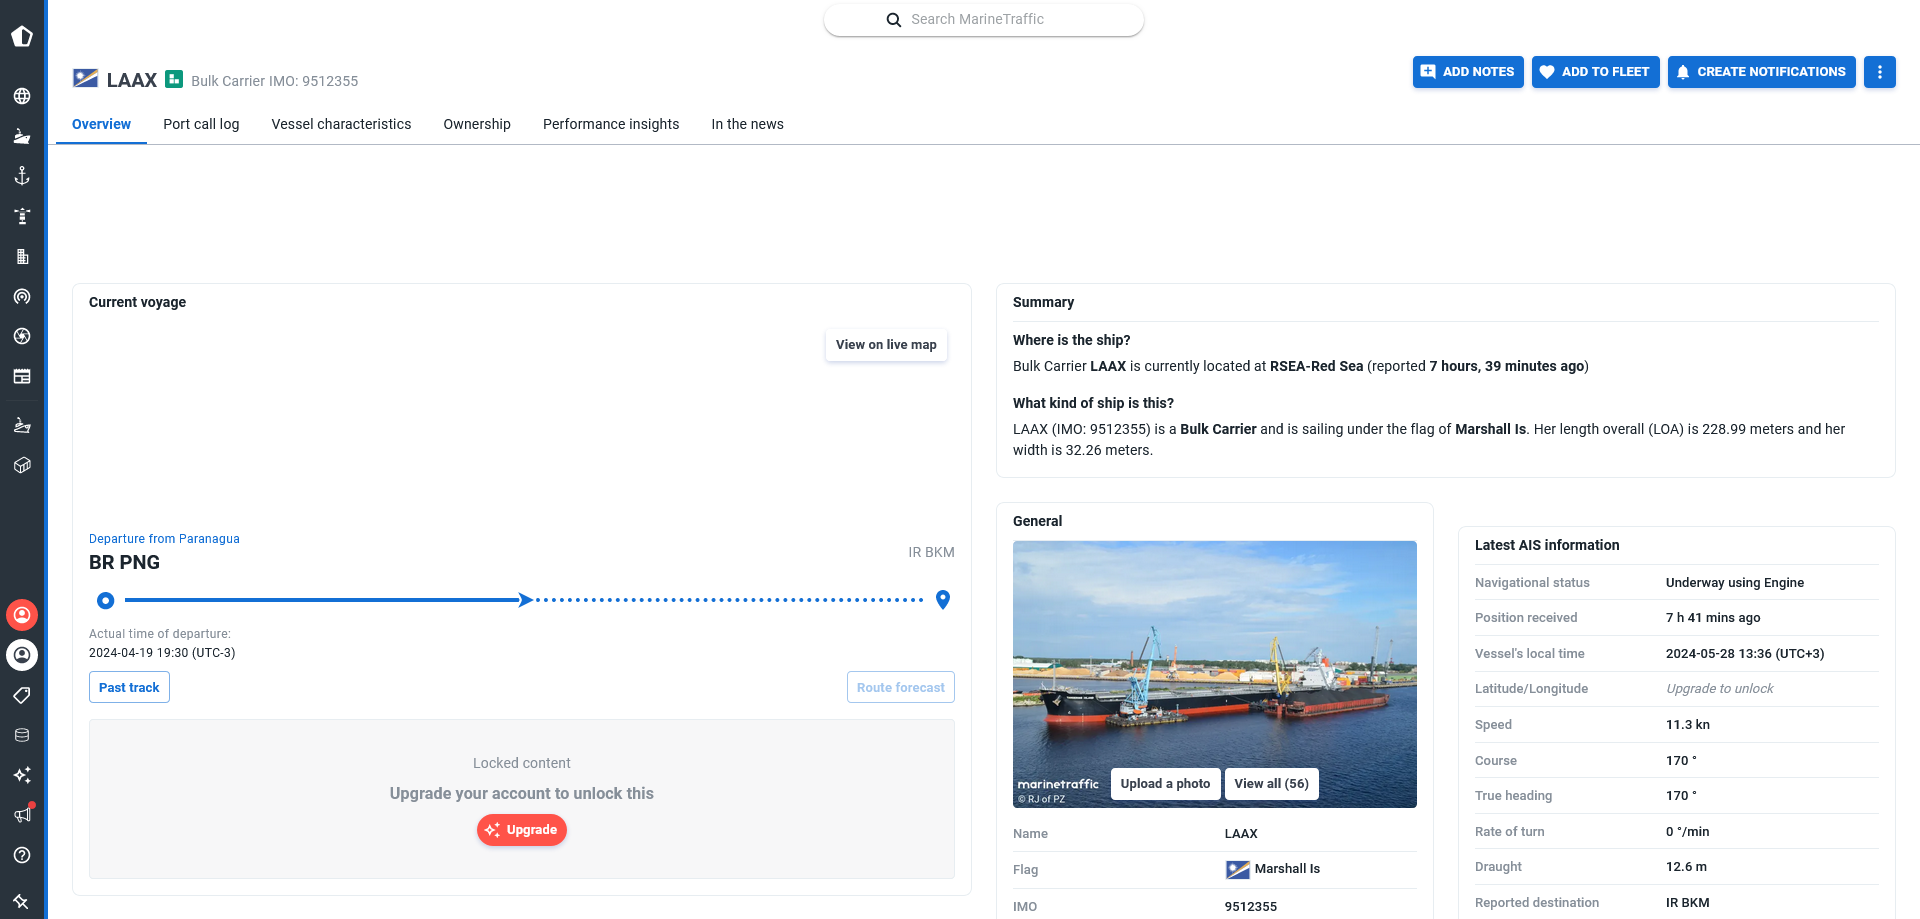
Task: Open the three-dot more options menu
Action: [x=1880, y=72]
